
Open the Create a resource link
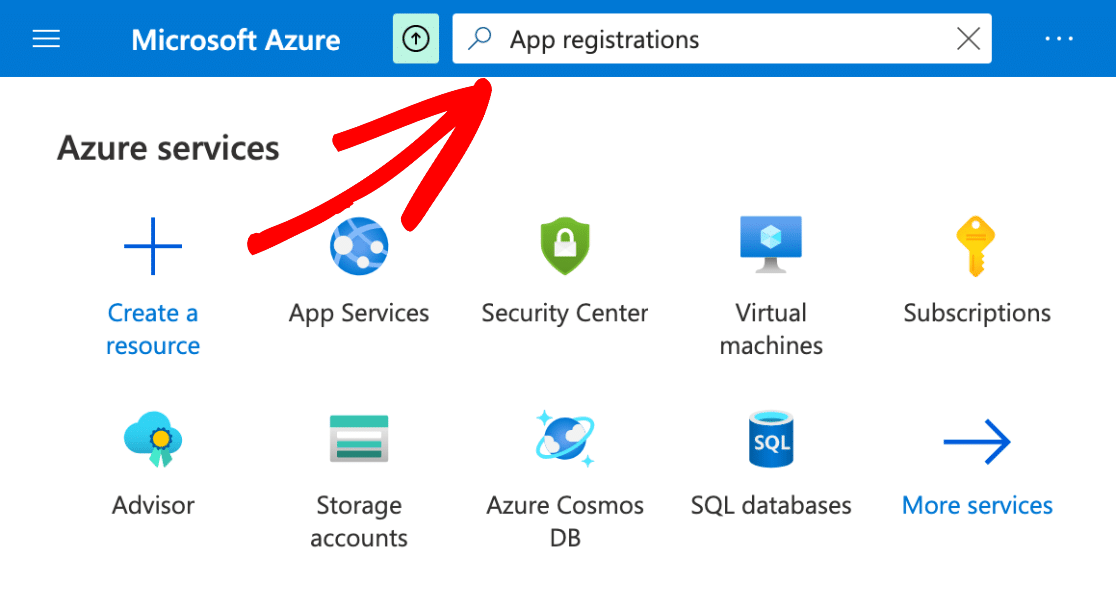(153, 329)
